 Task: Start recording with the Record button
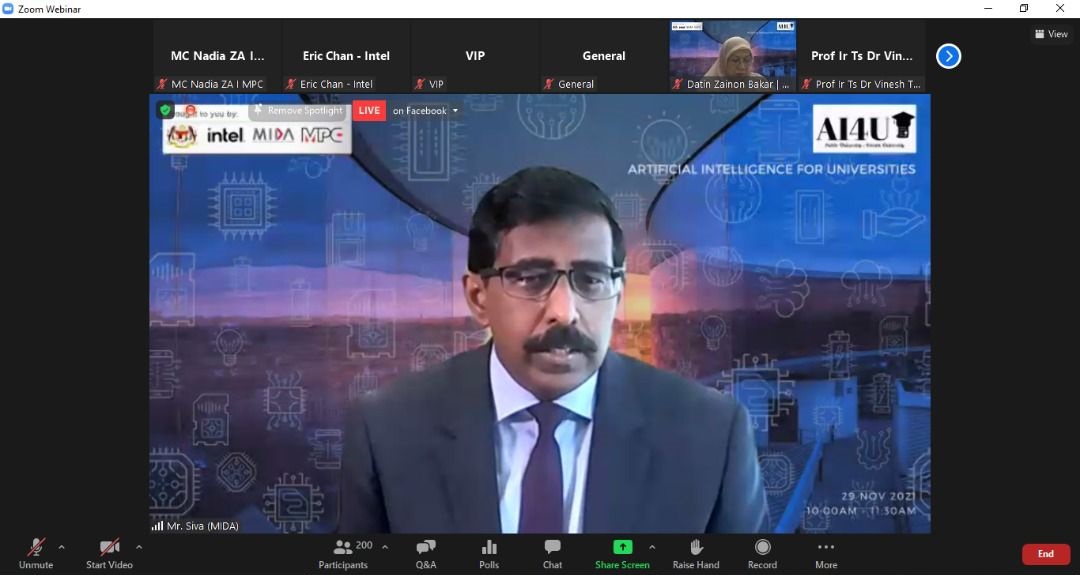point(762,548)
